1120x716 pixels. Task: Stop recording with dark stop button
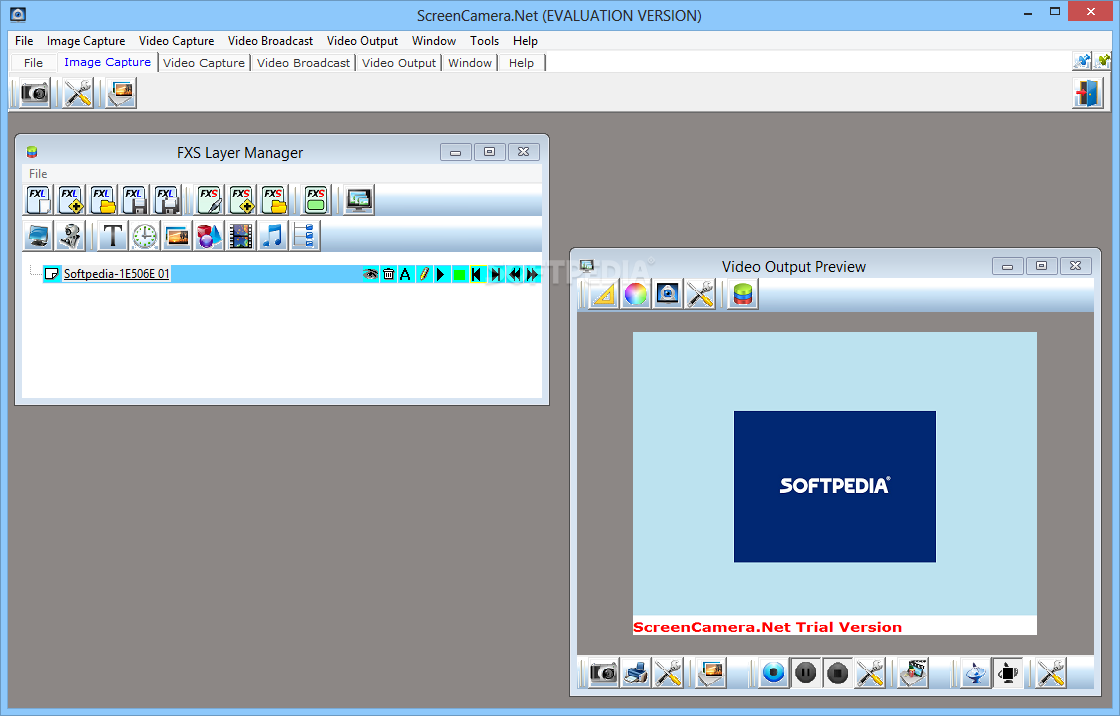pos(837,672)
